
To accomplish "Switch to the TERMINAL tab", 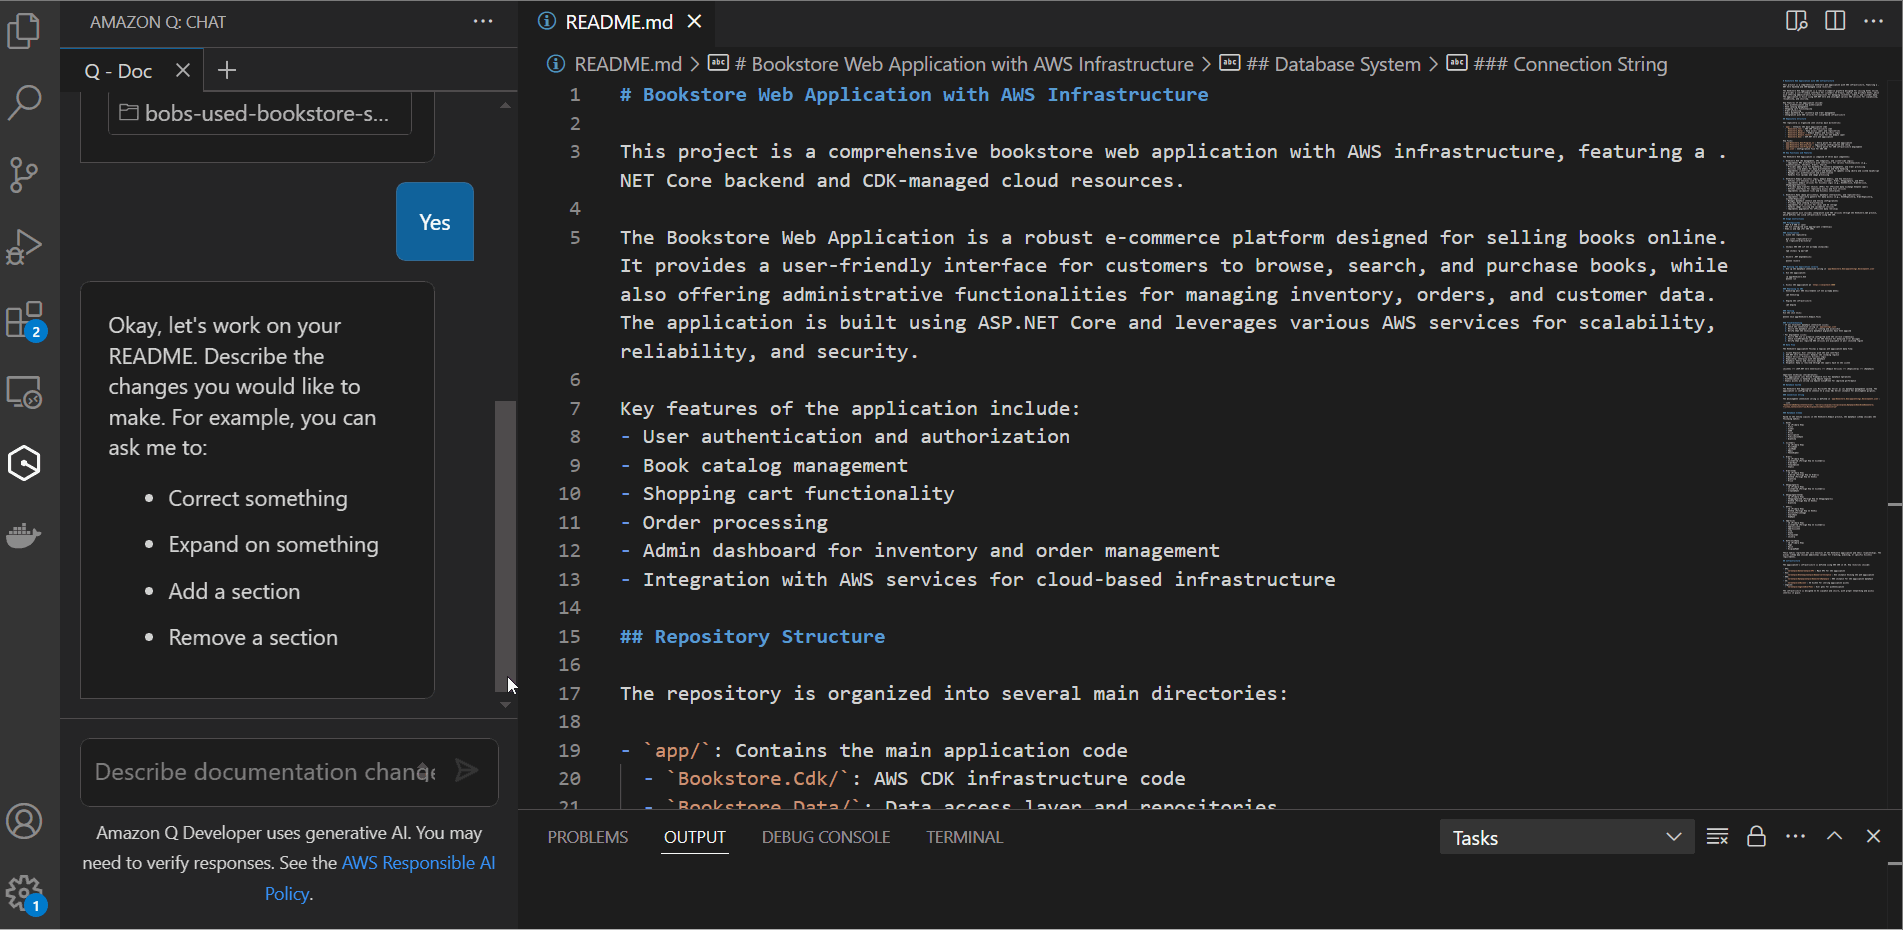I will click(x=964, y=837).
